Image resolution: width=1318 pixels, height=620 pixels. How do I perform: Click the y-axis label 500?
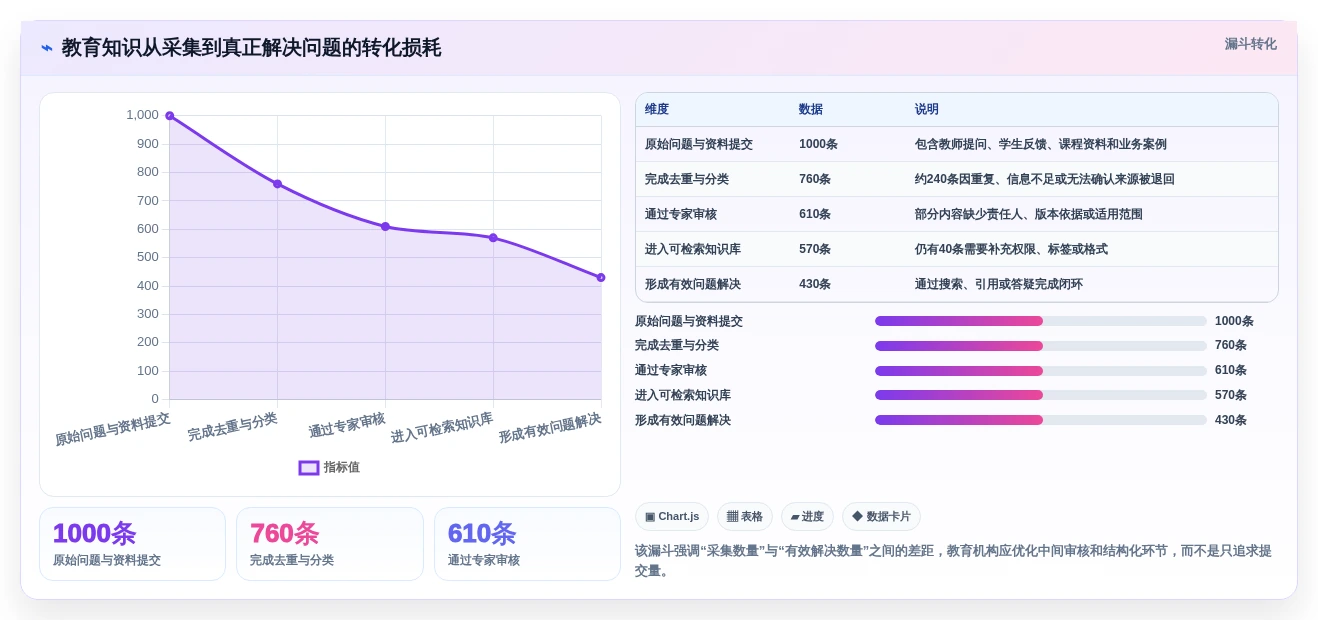147,257
